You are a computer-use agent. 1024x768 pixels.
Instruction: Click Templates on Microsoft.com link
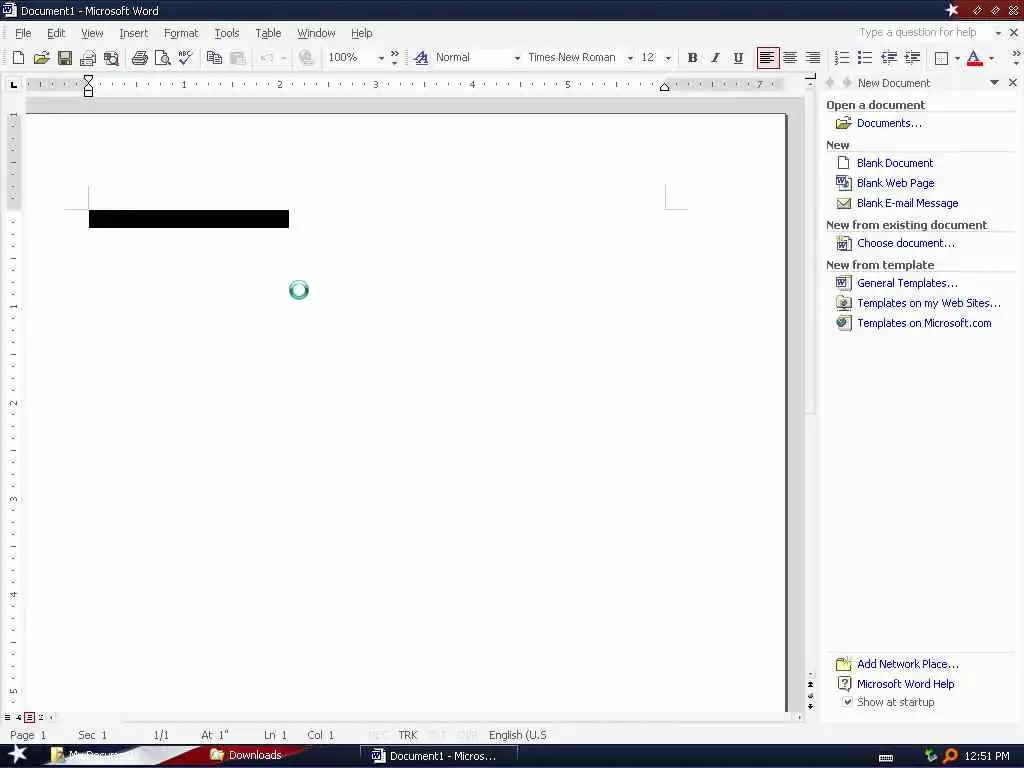tap(924, 323)
